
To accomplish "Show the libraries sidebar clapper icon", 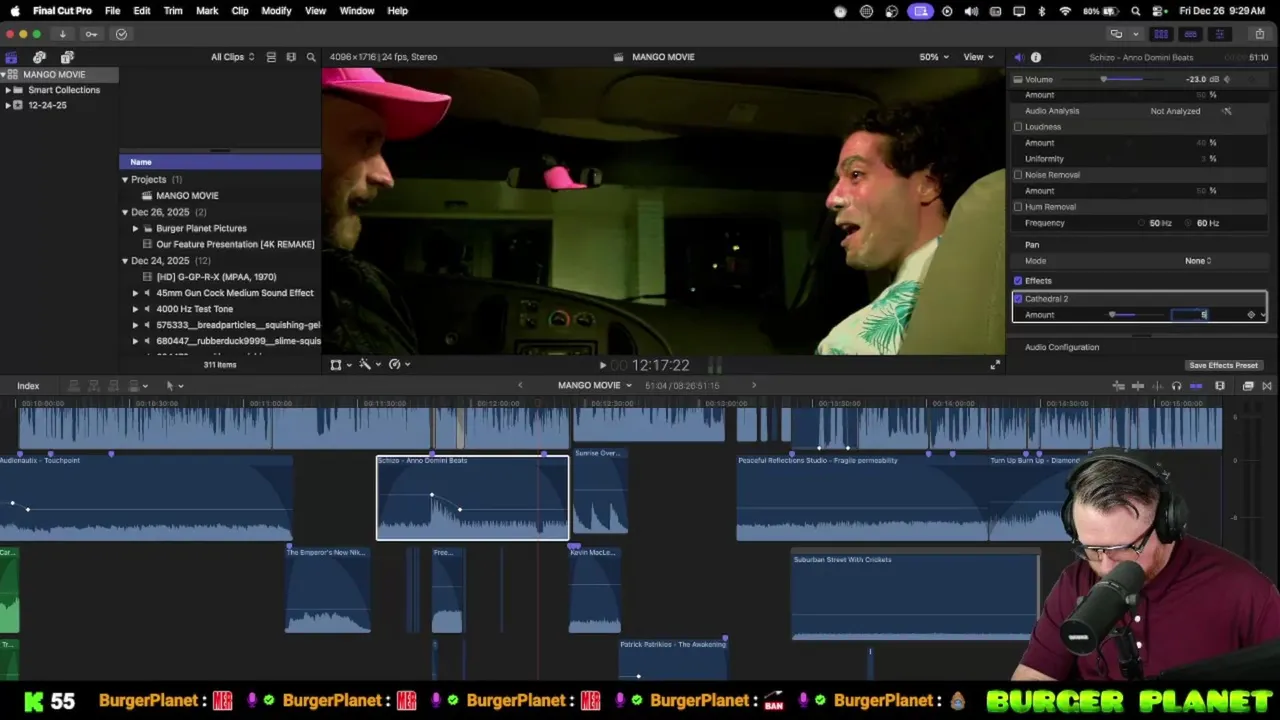I will (11, 57).
